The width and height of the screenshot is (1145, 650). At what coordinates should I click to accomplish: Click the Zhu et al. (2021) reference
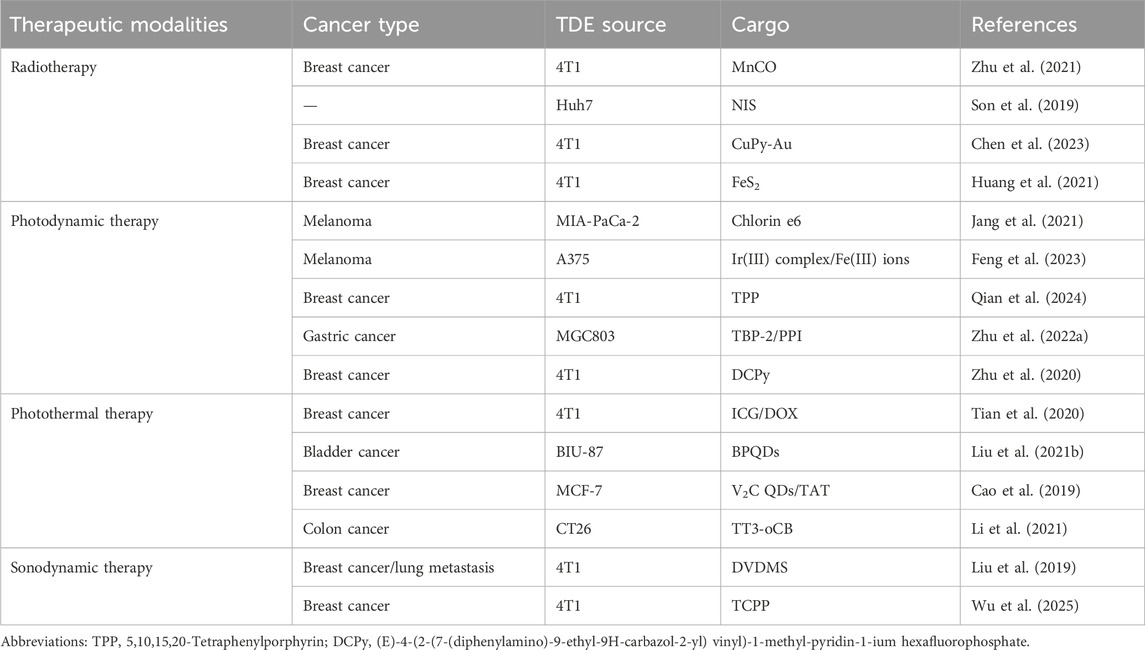tap(1025, 67)
